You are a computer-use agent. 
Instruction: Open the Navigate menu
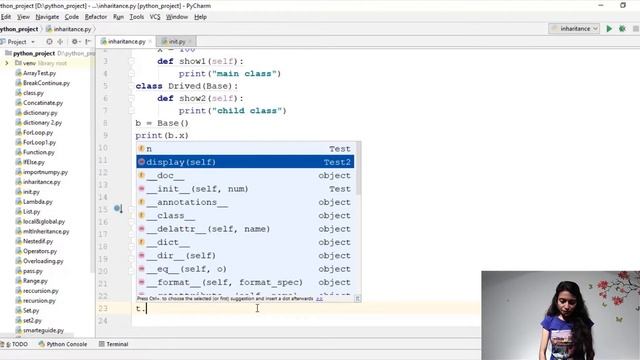(47, 17)
